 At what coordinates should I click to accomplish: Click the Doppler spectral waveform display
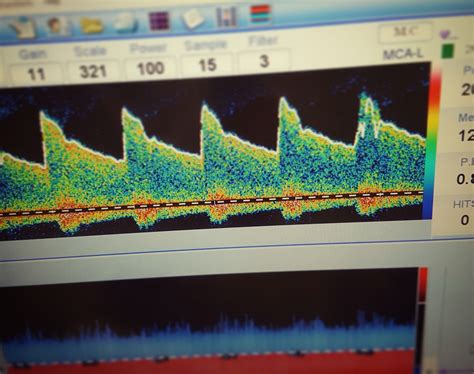click(x=213, y=152)
